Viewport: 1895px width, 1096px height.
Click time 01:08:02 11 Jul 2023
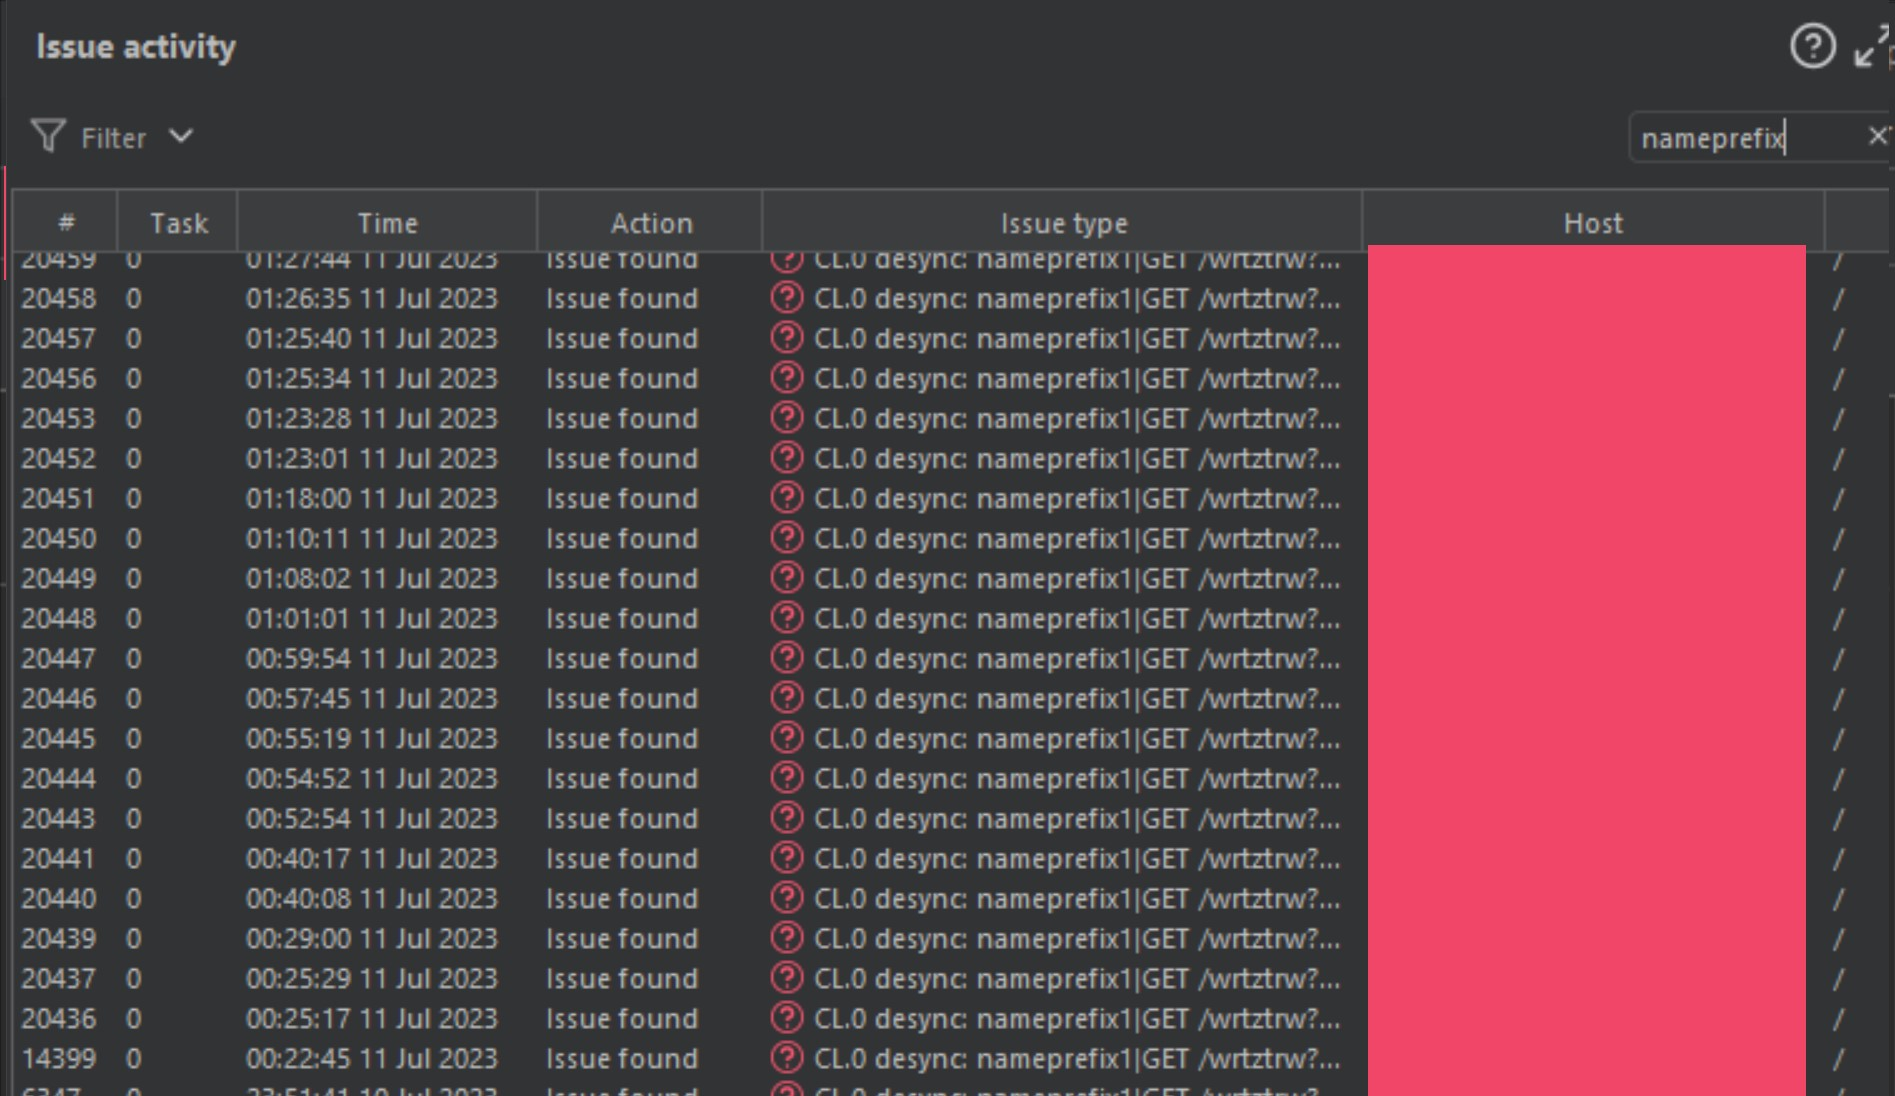click(372, 578)
